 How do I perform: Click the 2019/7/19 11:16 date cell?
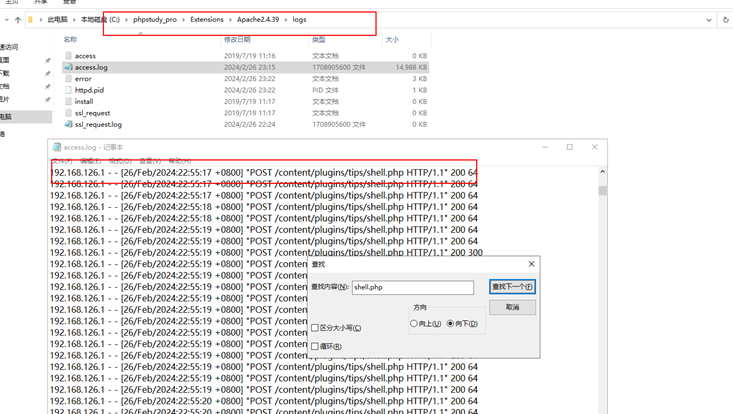[x=250, y=56]
